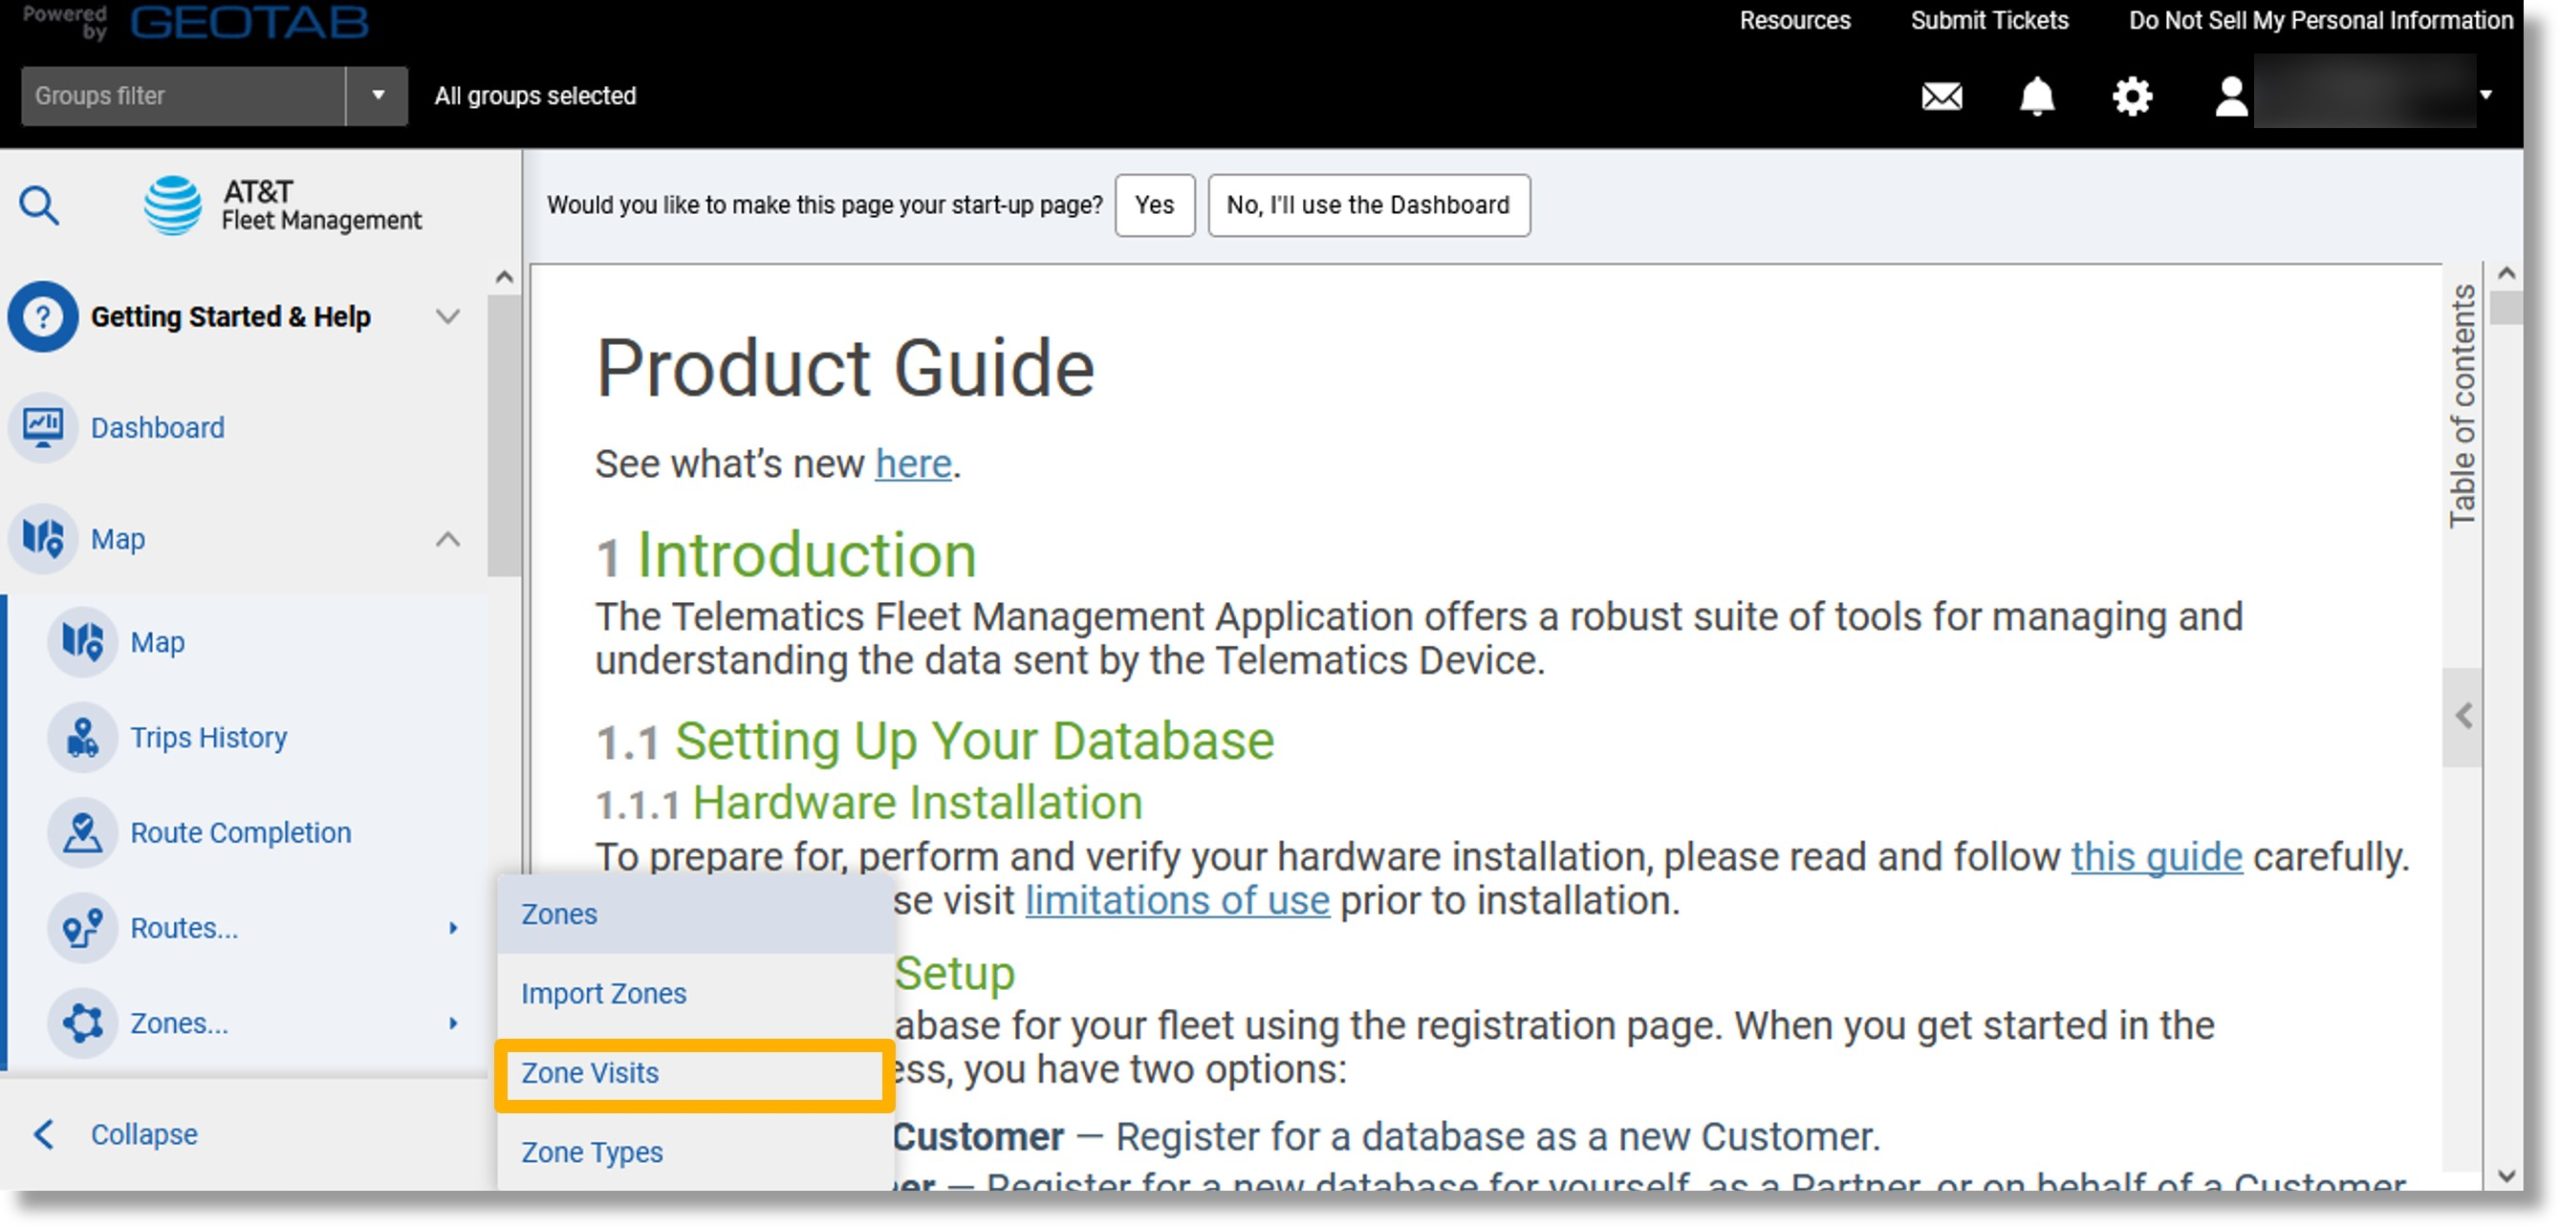This screenshot has width=2560, height=1227.
Task: Click No, I'll use the Dashboard
Action: tap(1368, 204)
